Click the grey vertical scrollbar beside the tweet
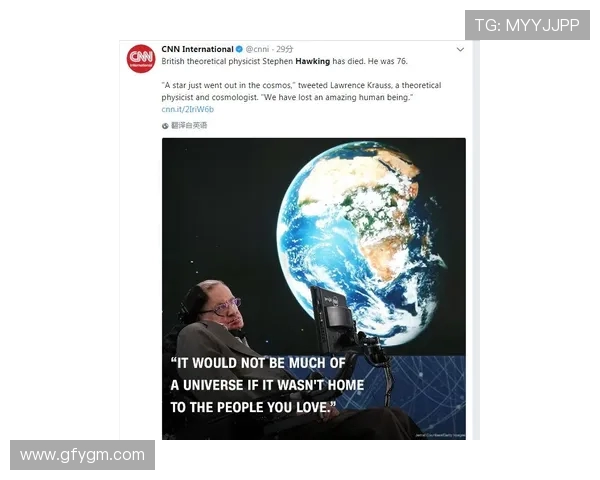Screen dimensions: 600x480 click(476, 240)
